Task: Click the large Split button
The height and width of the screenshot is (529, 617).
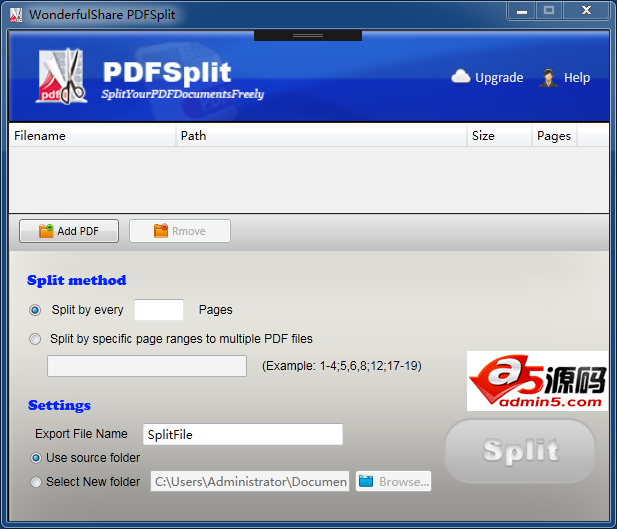Action: [x=520, y=451]
